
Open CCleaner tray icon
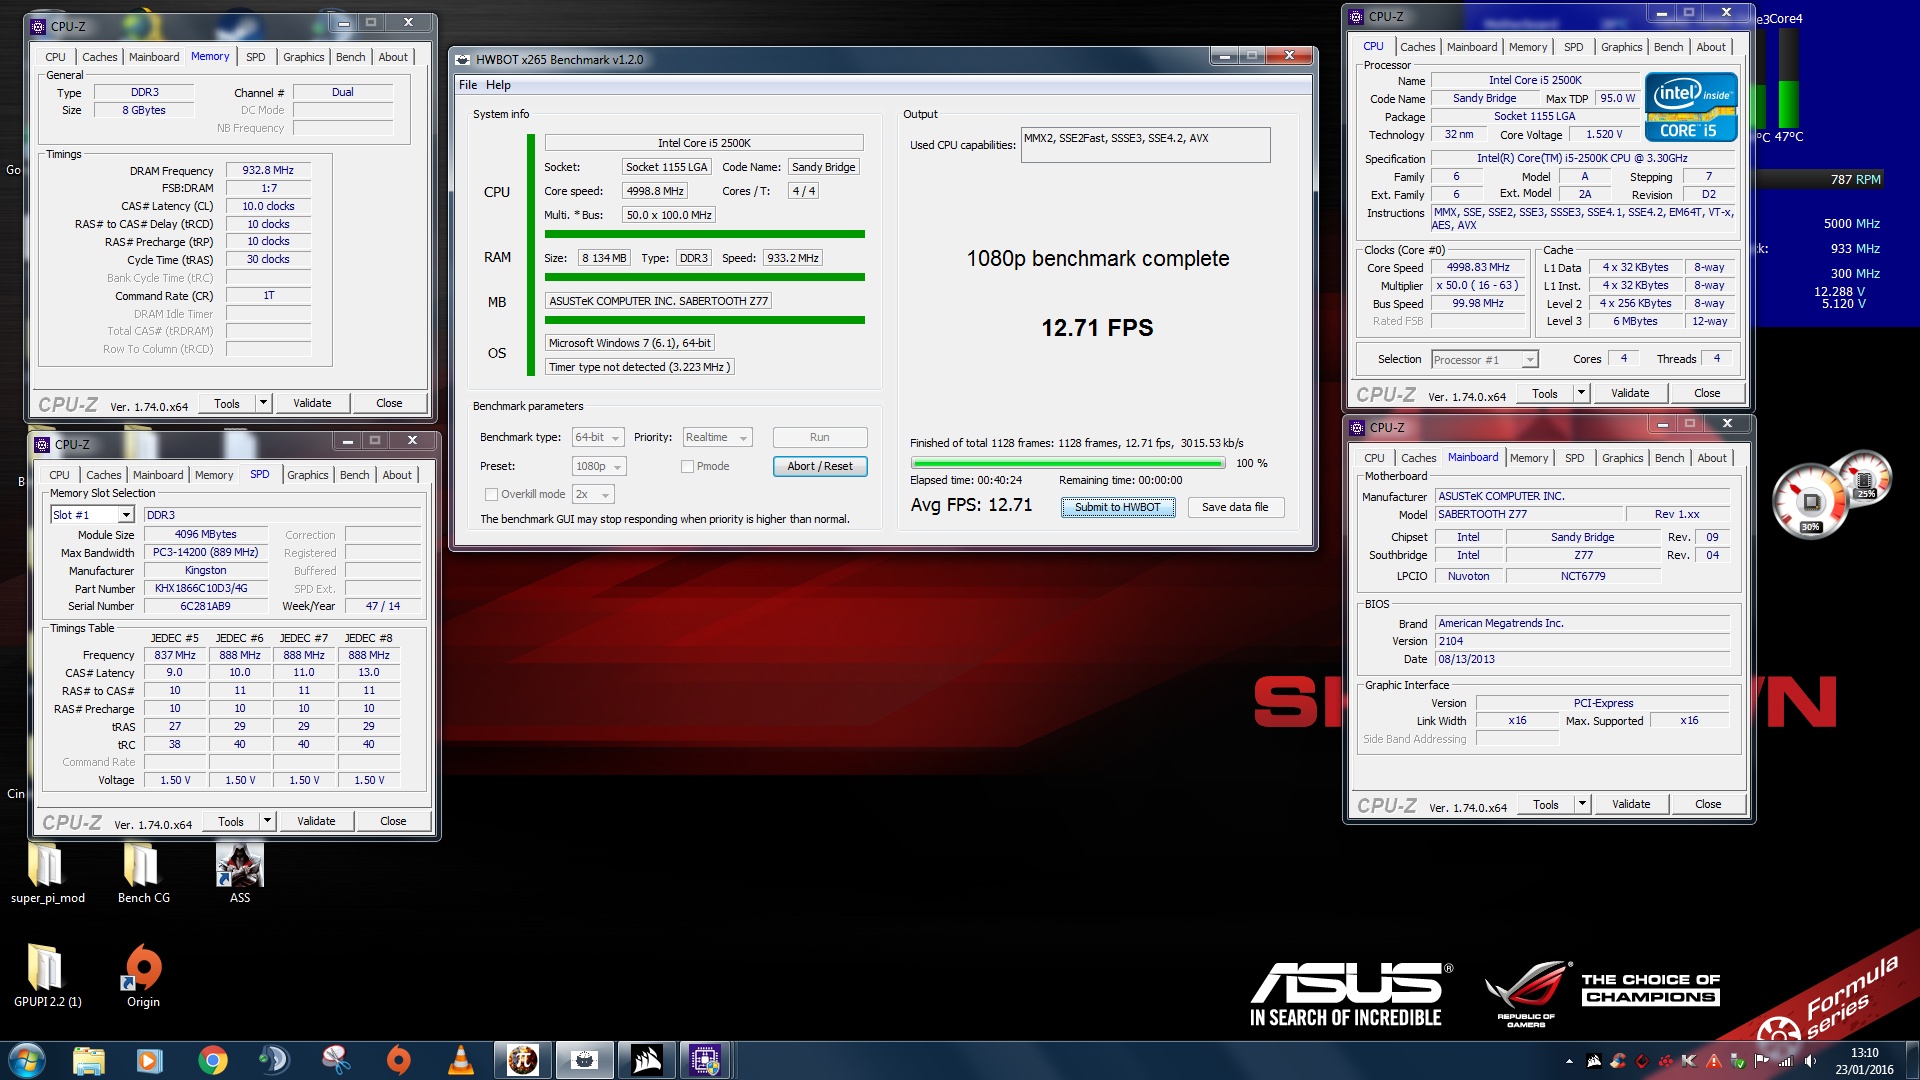(x=1618, y=1061)
